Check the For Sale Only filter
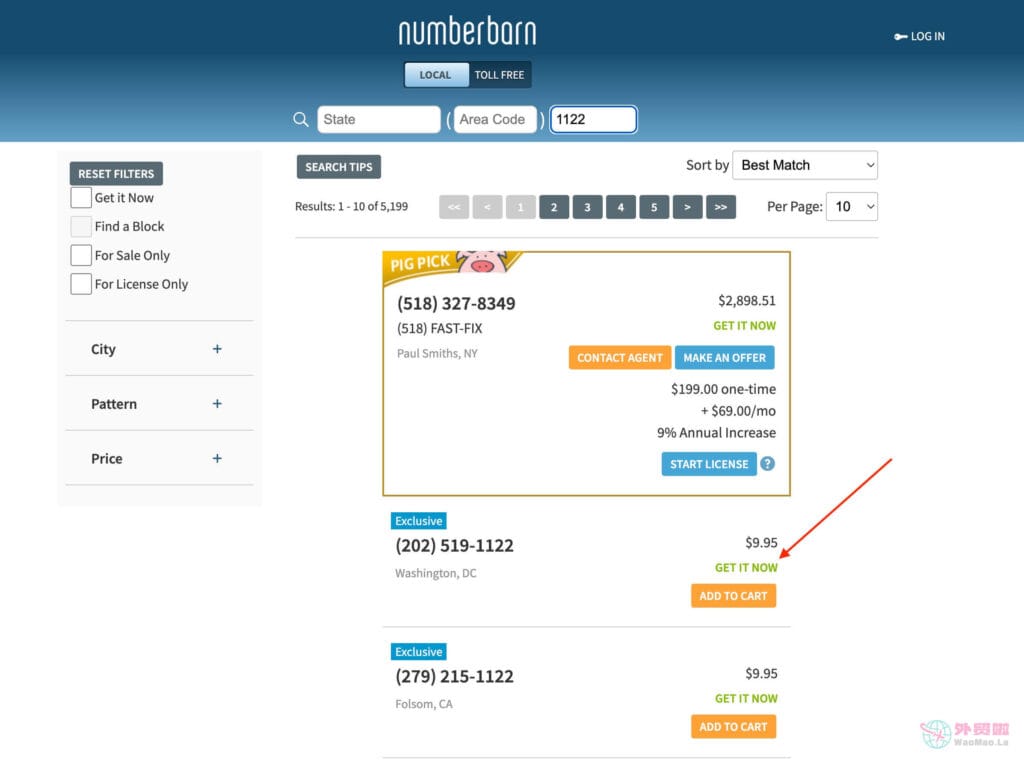 pyautogui.click(x=81, y=255)
